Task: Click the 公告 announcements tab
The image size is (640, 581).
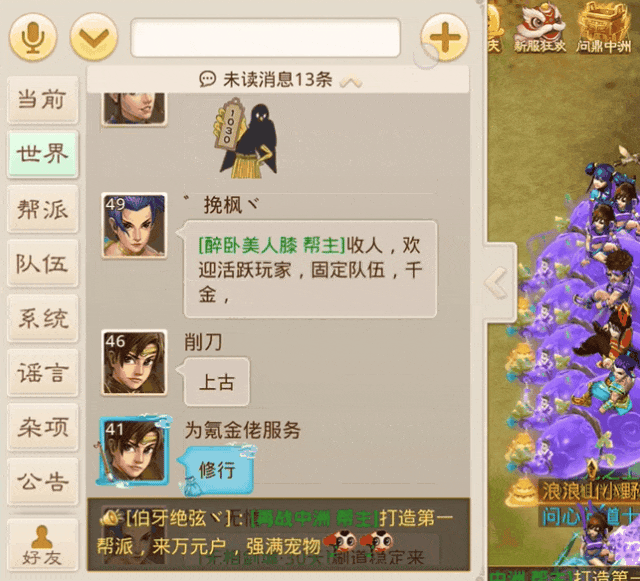Action: [x=42, y=481]
